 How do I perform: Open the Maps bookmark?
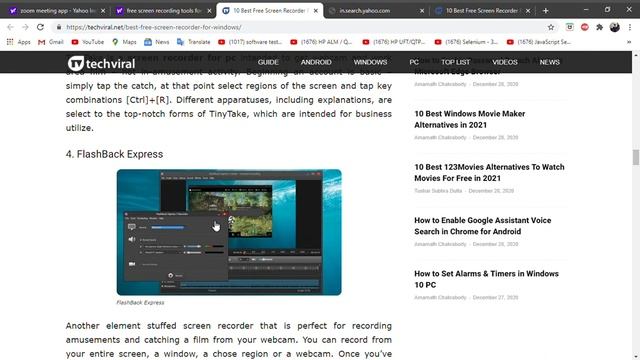point(124,42)
